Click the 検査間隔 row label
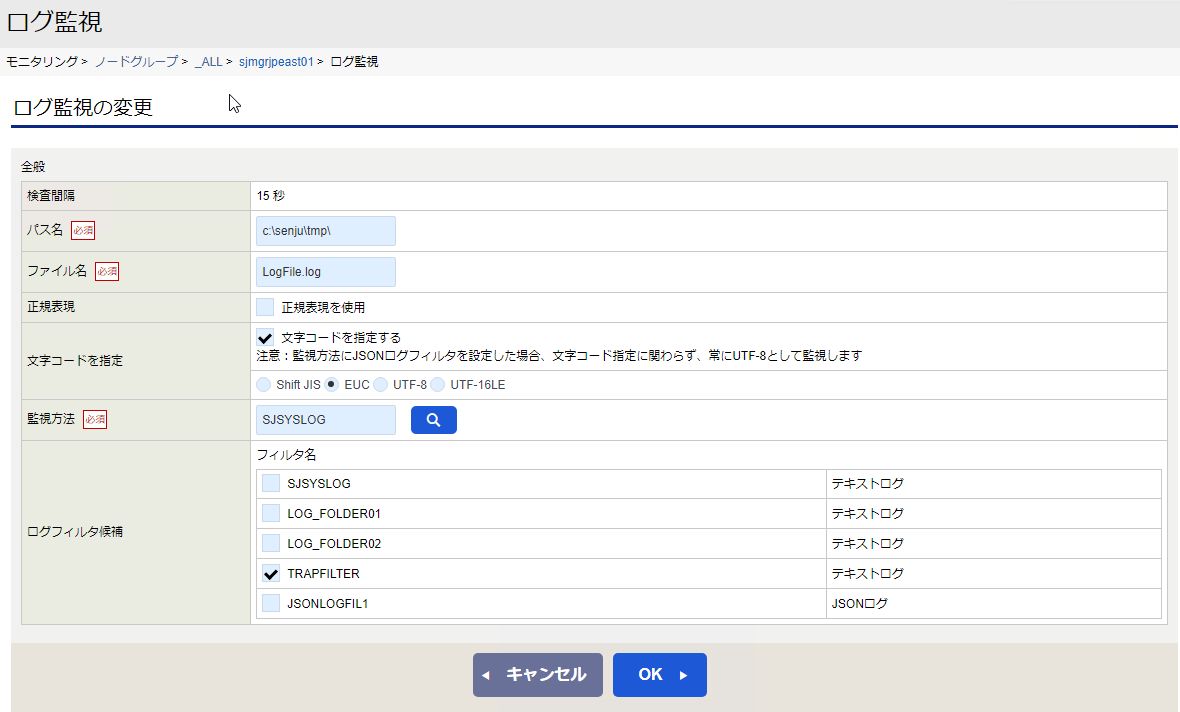 click(x=51, y=196)
